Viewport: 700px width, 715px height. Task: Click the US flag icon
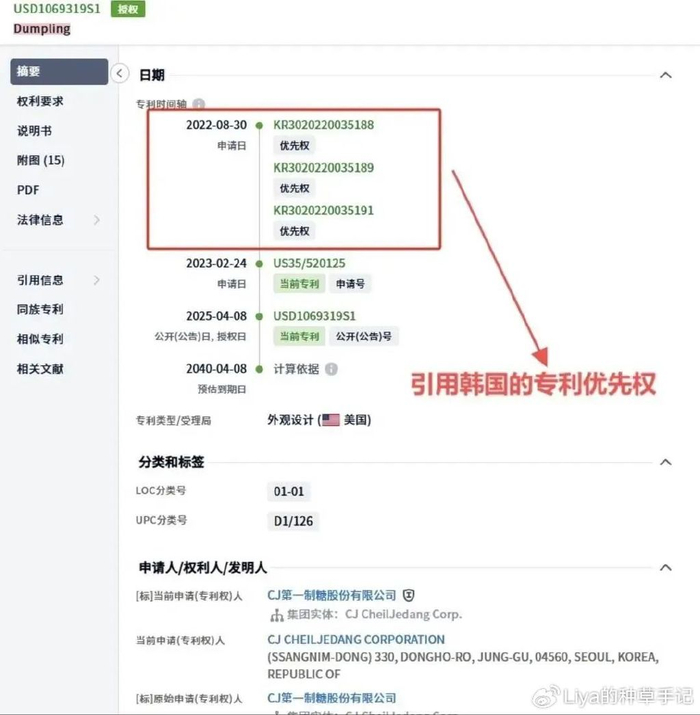(x=331, y=420)
